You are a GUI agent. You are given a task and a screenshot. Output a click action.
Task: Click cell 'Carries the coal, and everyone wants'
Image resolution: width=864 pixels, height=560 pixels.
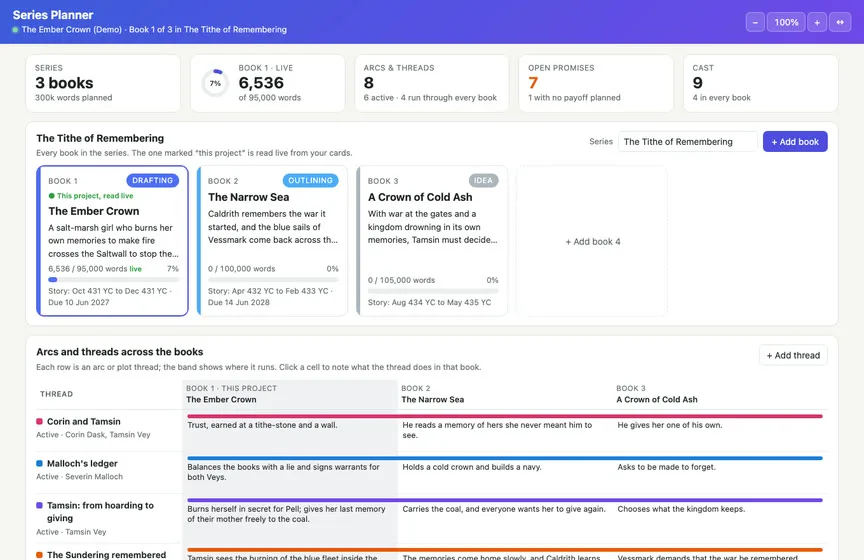pyautogui.click(x=505, y=518)
